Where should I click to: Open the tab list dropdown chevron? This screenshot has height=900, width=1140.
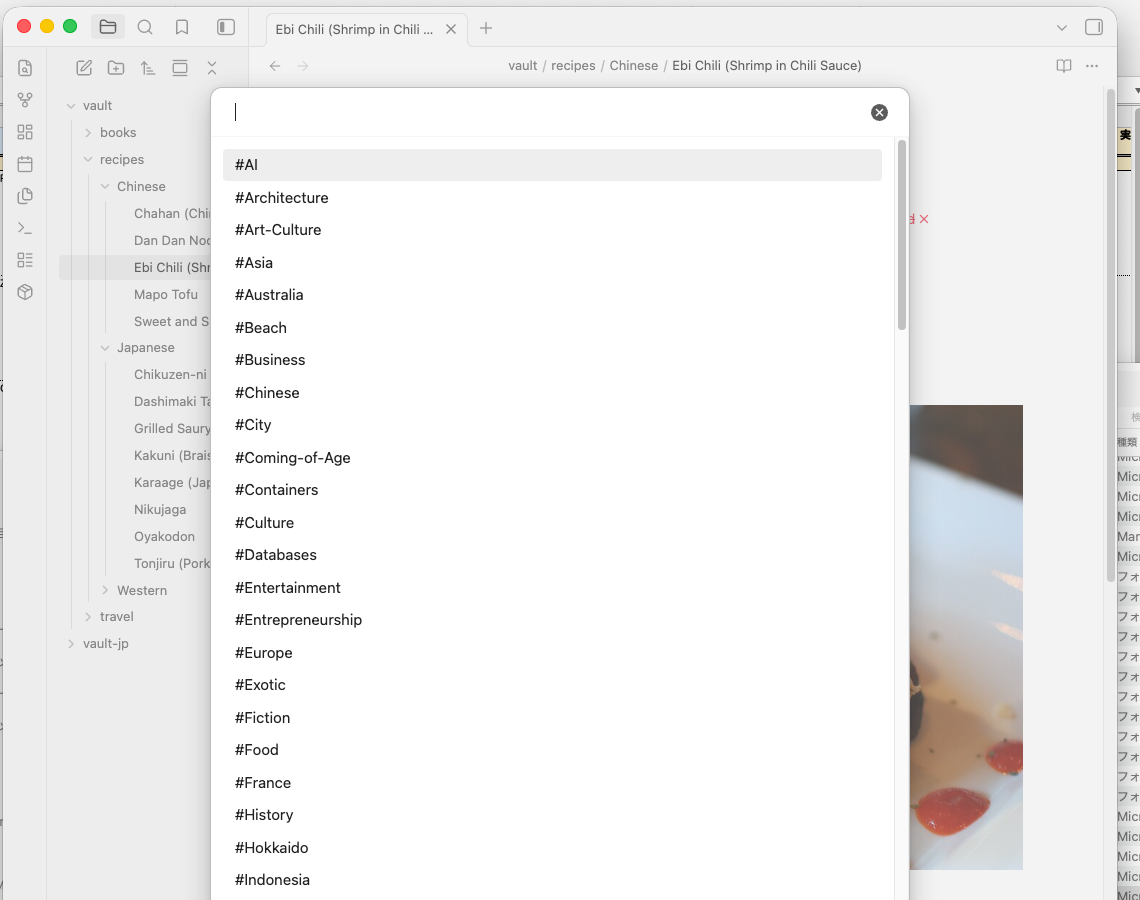pyautogui.click(x=1061, y=28)
